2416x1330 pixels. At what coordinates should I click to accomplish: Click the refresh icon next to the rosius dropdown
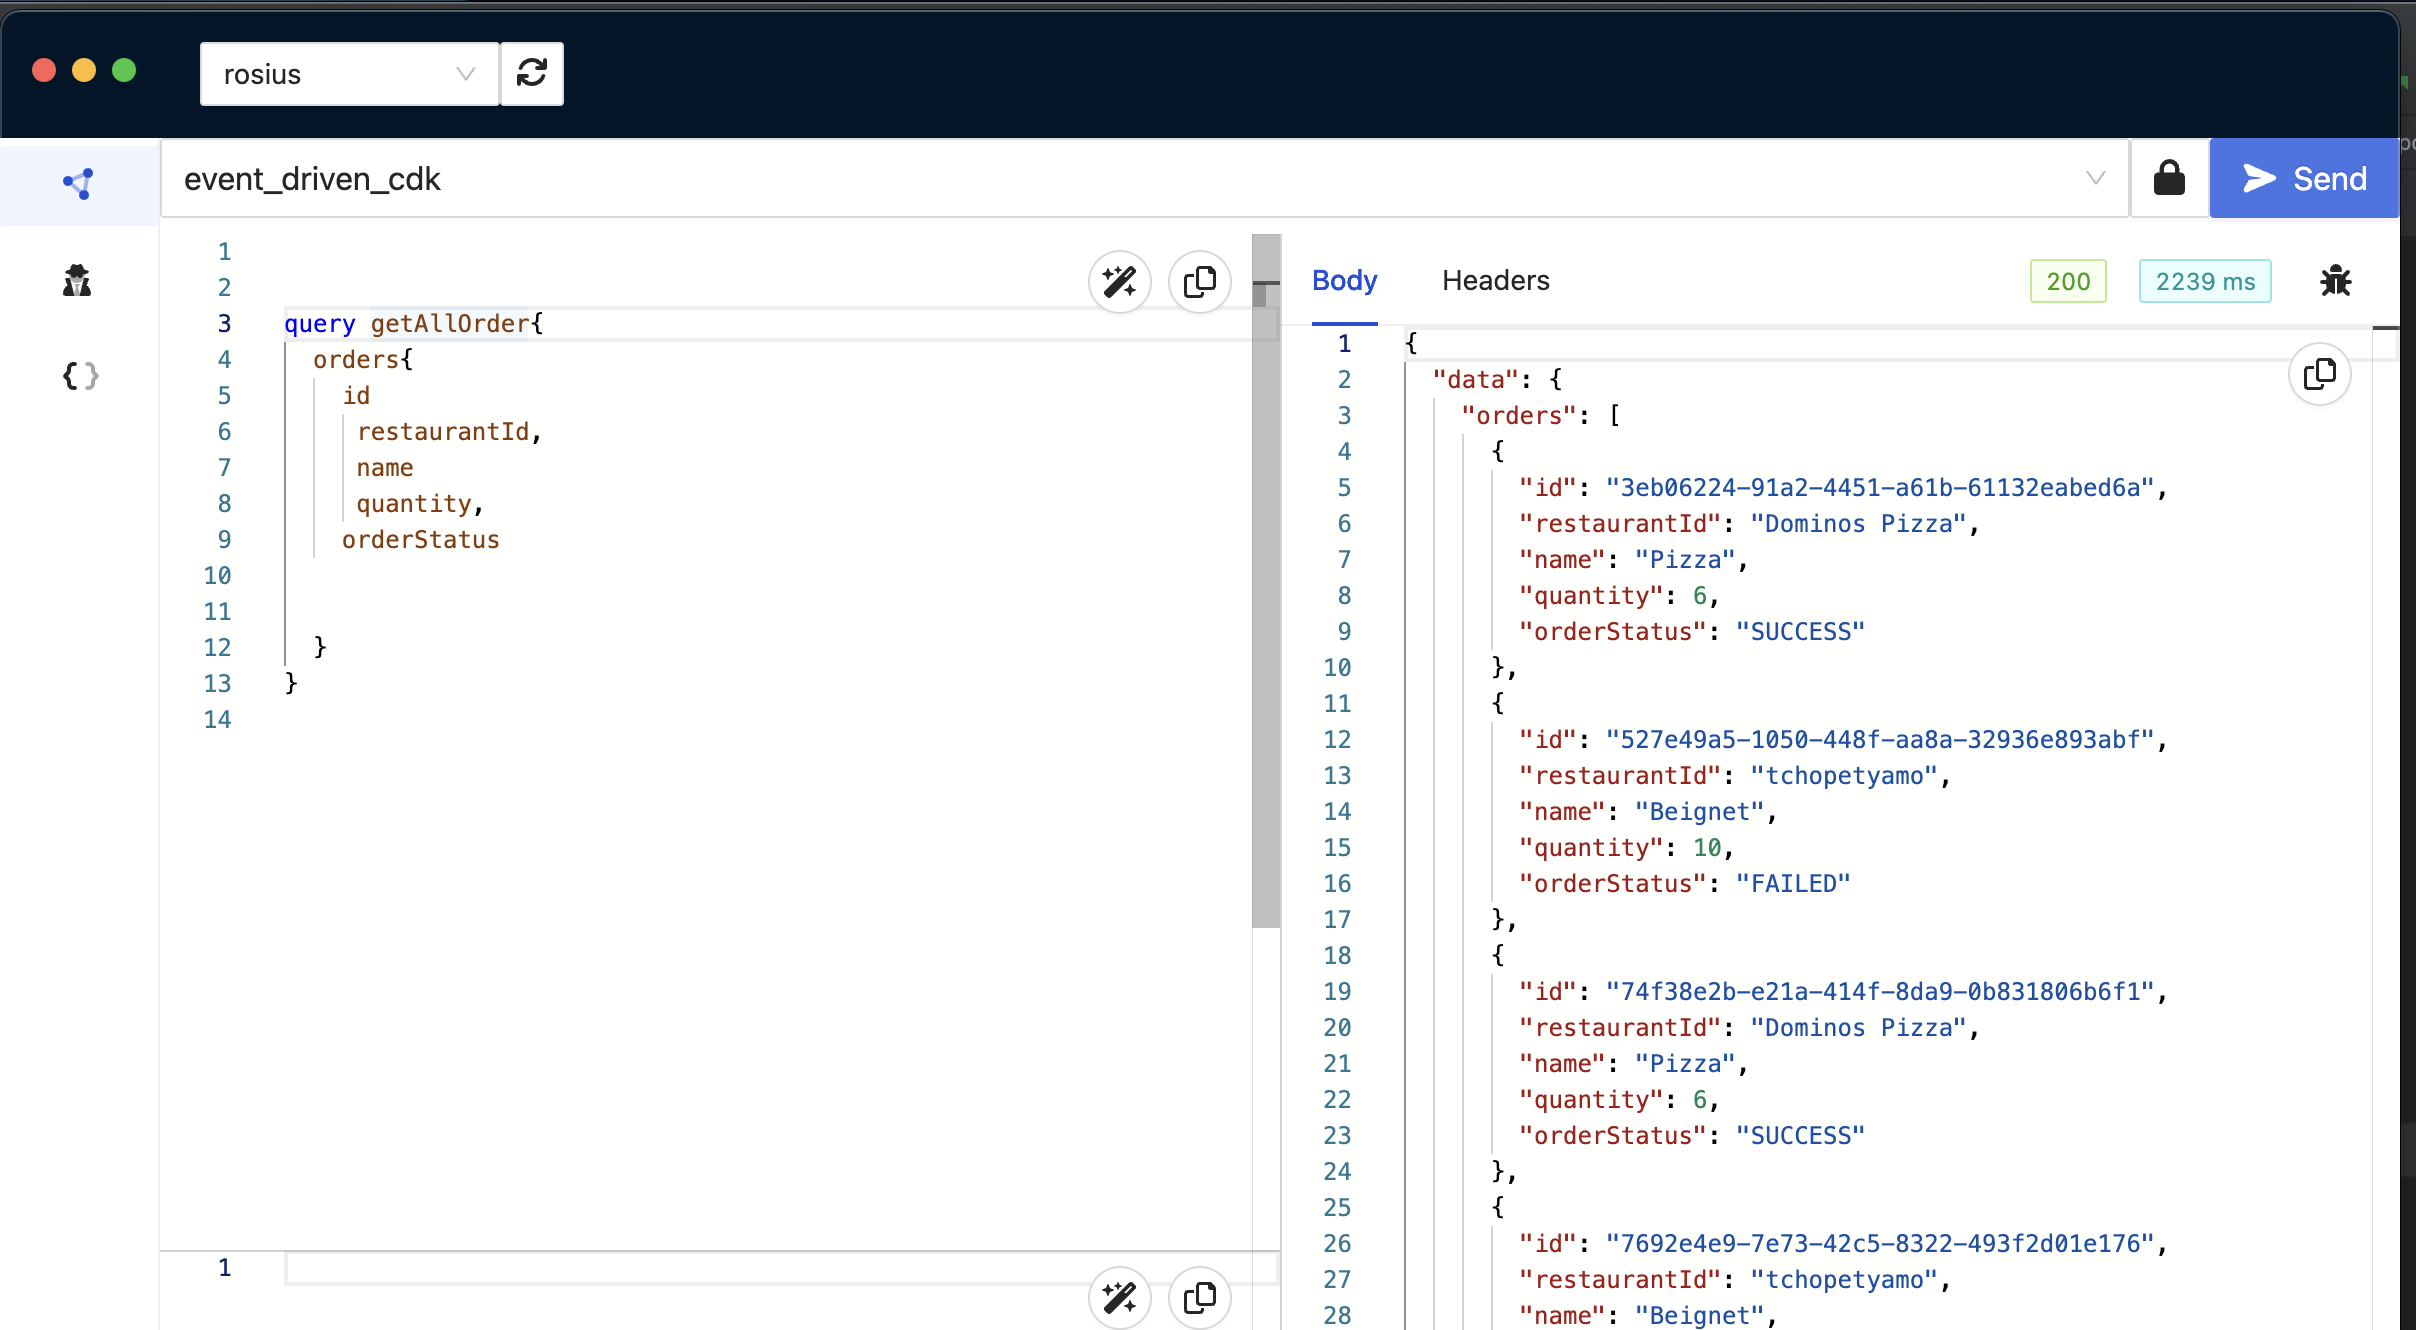click(531, 73)
